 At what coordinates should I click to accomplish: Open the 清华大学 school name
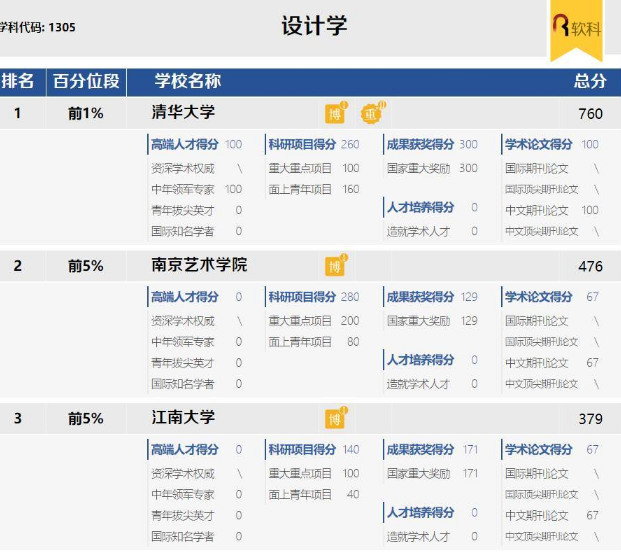coord(183,112)
